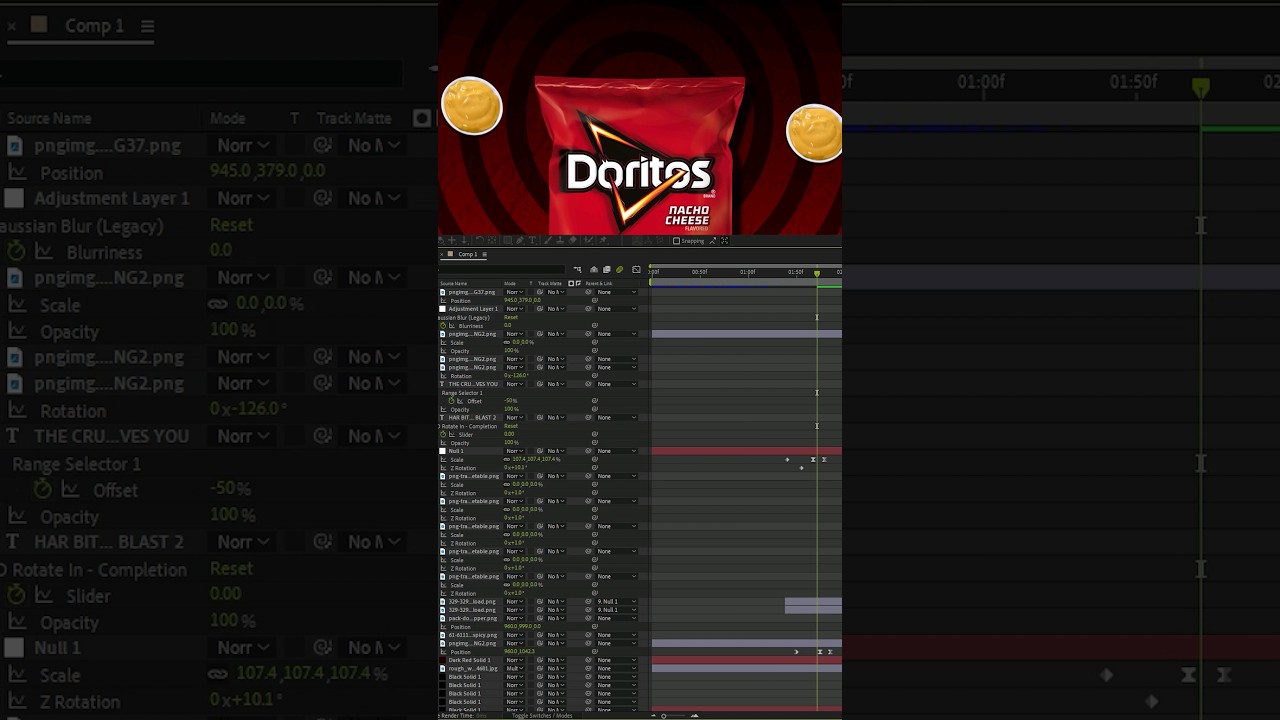This screenshot has height=720, width=1280.
Task: Click the timeline layer search field
Action: (501, 270)
